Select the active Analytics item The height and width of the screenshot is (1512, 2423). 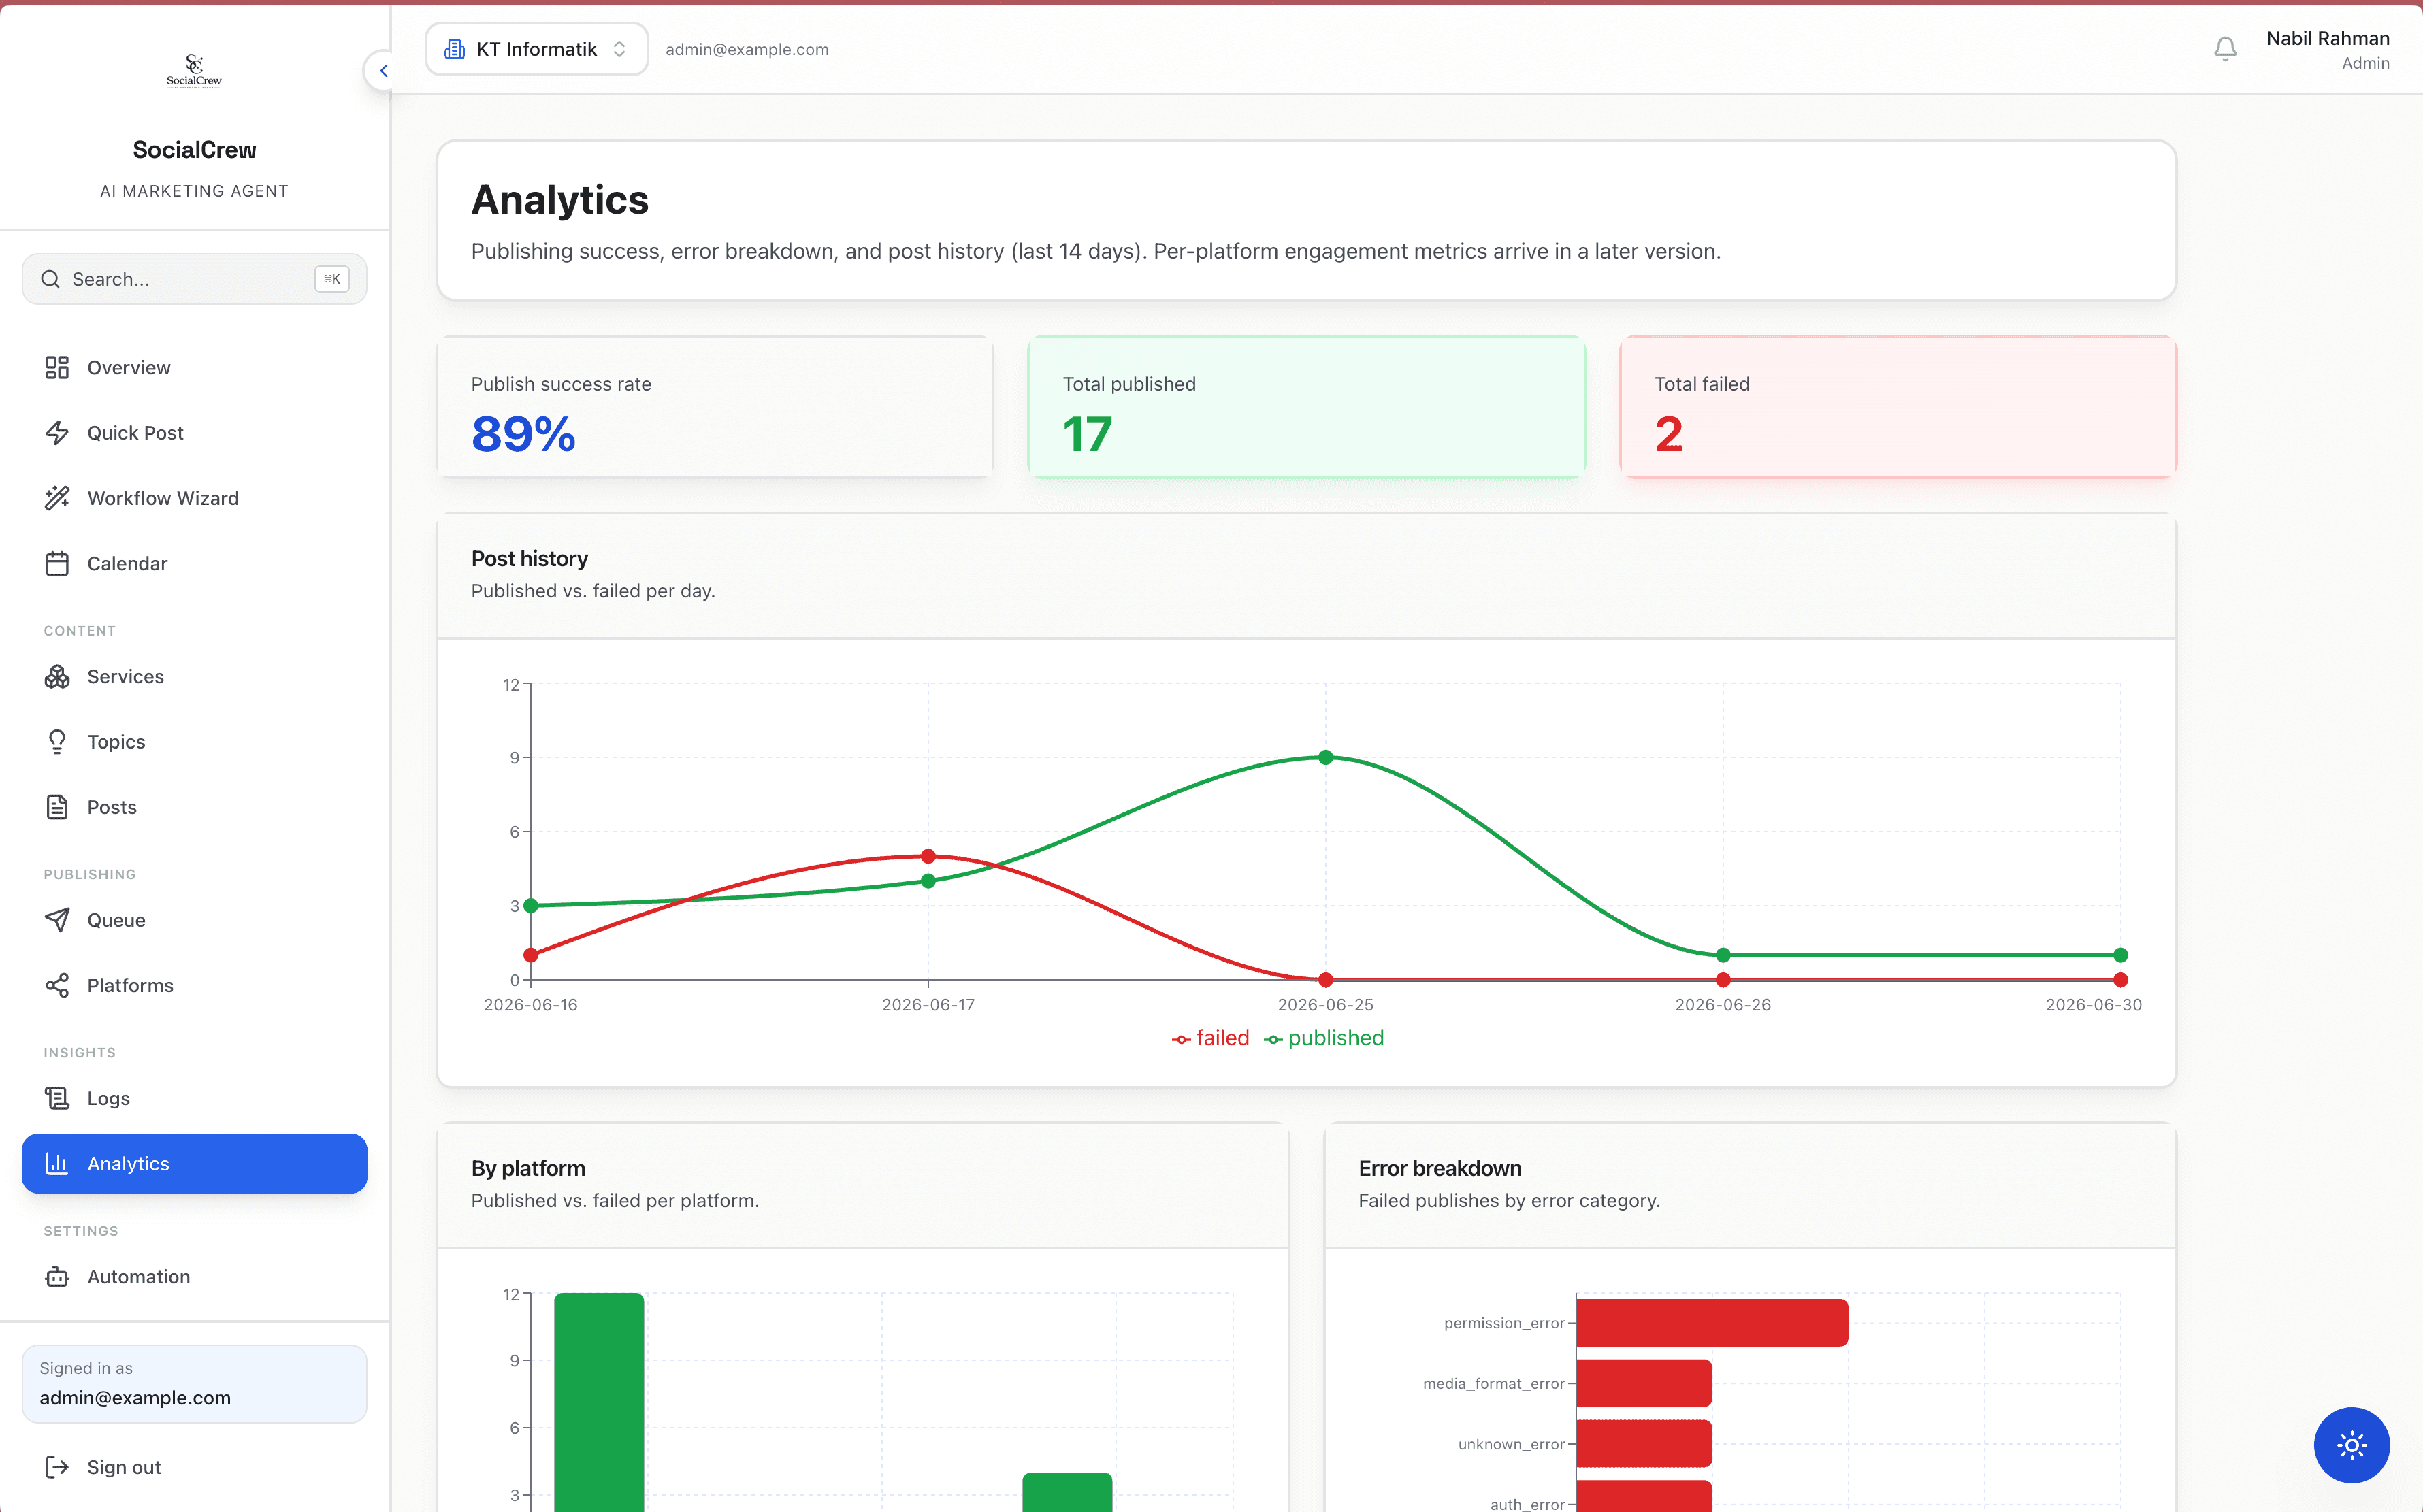194,1163
